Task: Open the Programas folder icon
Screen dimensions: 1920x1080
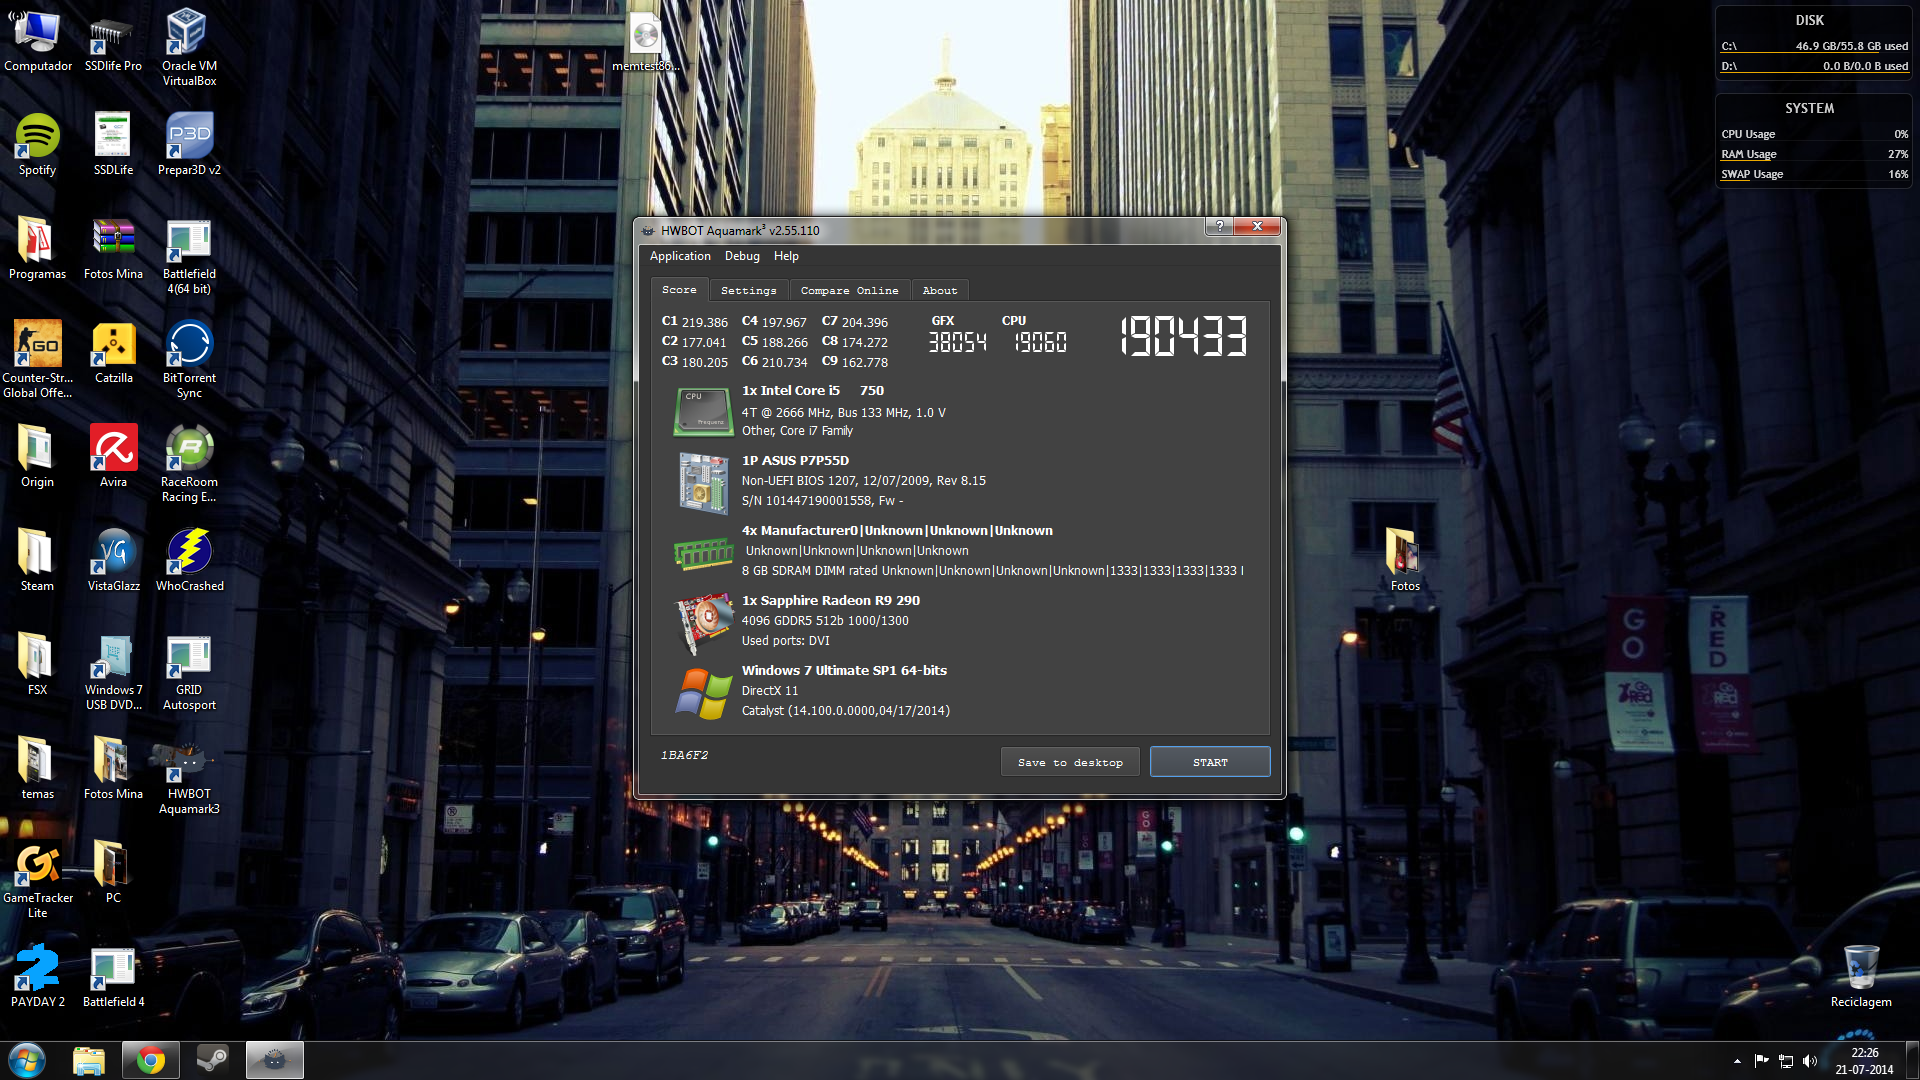Action: point(38,249)
